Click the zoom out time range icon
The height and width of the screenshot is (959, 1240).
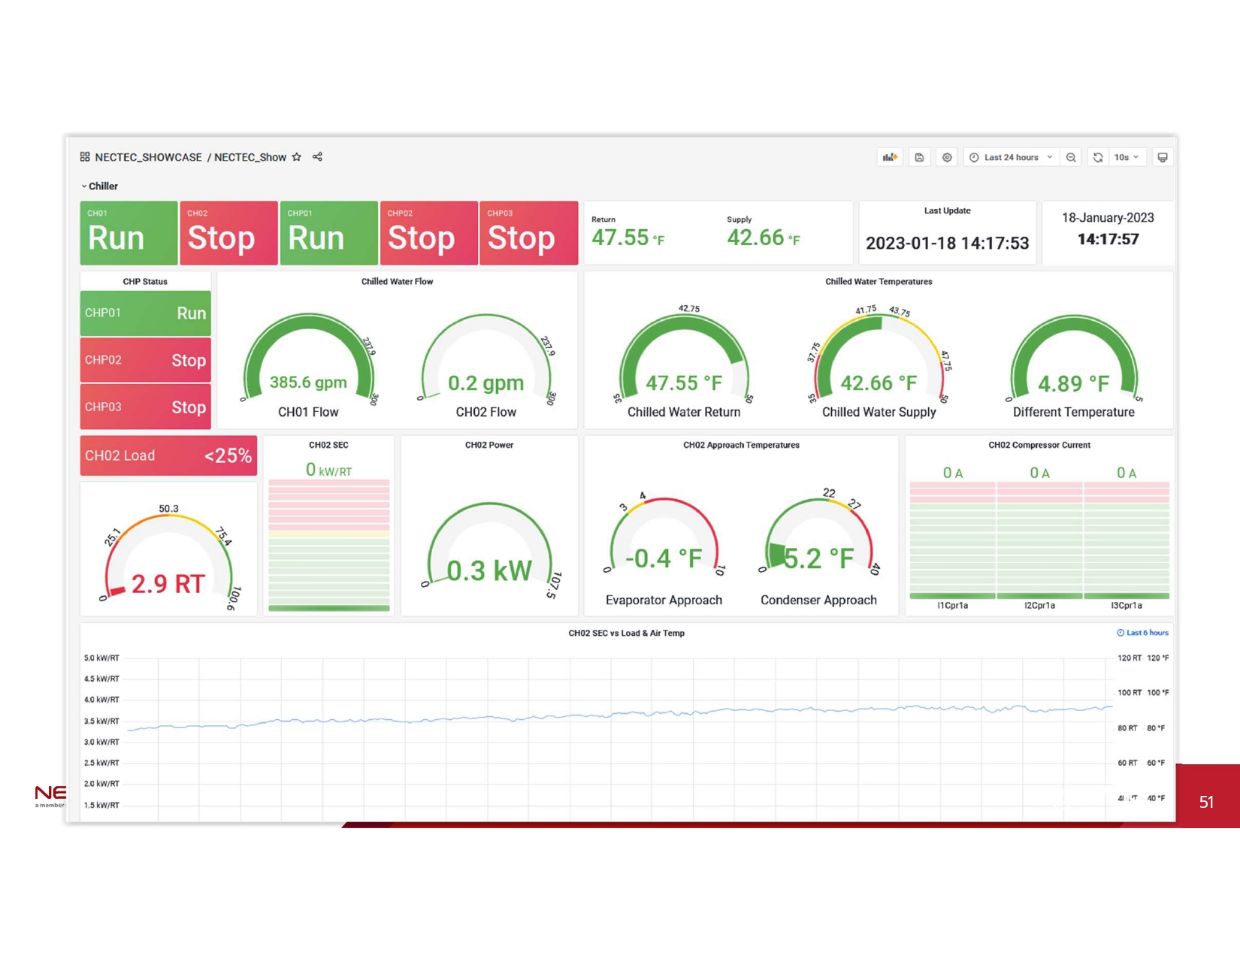pyautogui.click(x=1071, y=157)
